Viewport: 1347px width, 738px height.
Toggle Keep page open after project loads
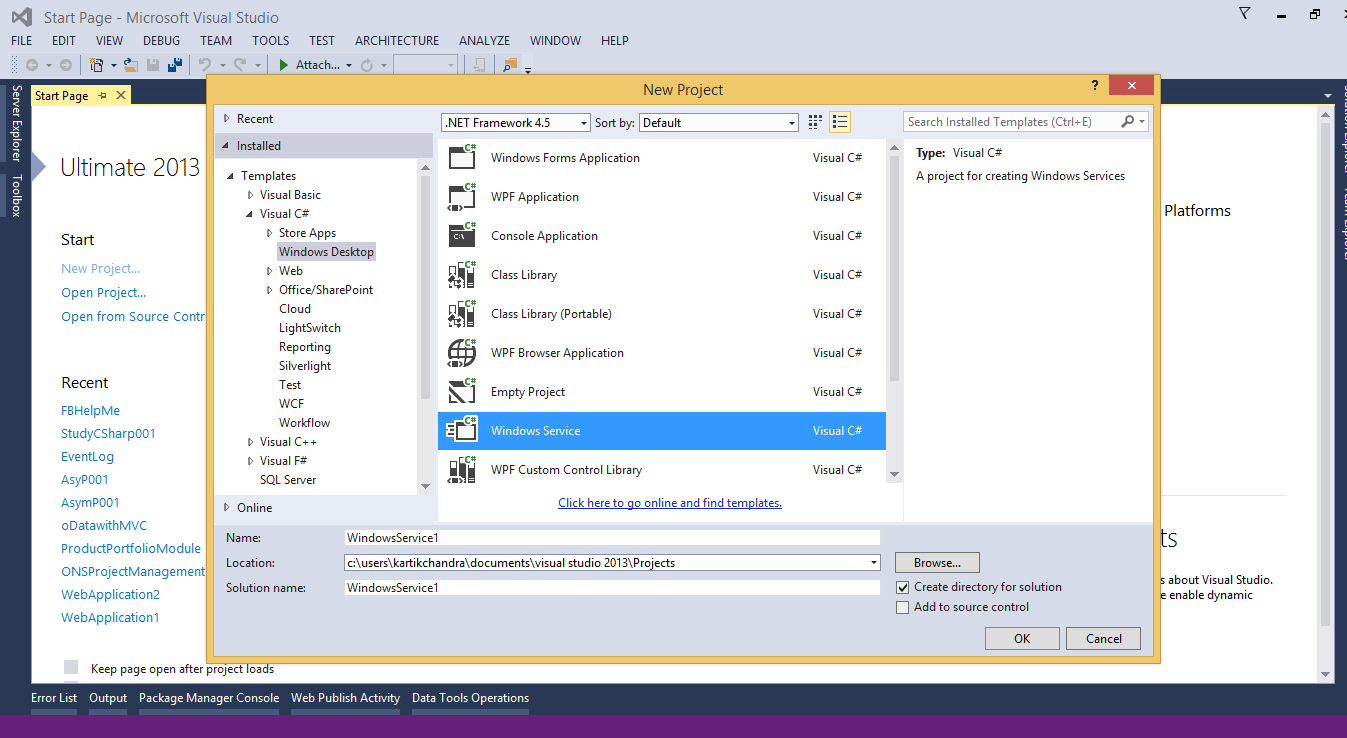coord(71,667)
